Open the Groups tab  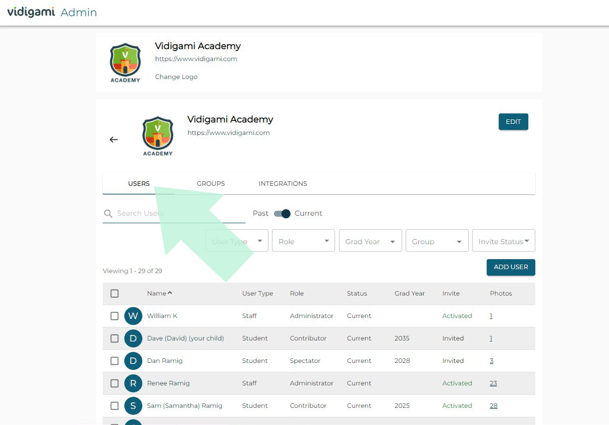[211, 183]
